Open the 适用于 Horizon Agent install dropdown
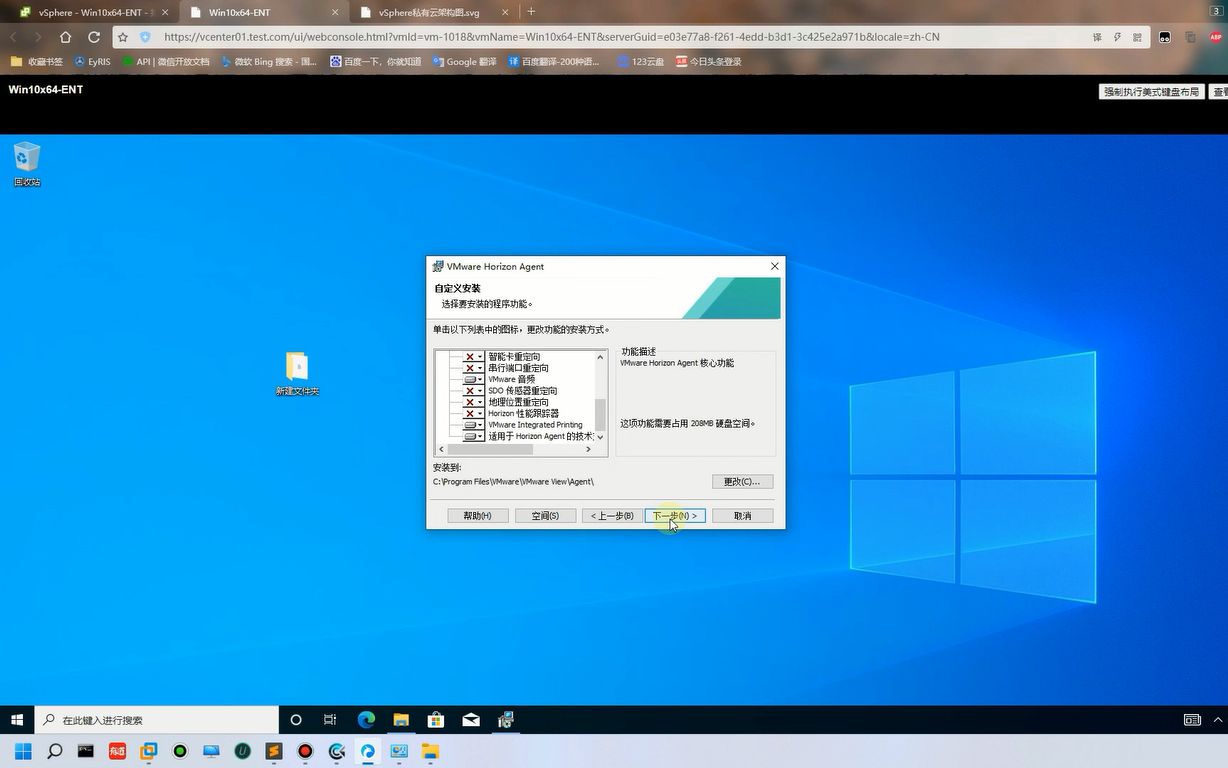The image size is (1228, 768). pos(473,436)
